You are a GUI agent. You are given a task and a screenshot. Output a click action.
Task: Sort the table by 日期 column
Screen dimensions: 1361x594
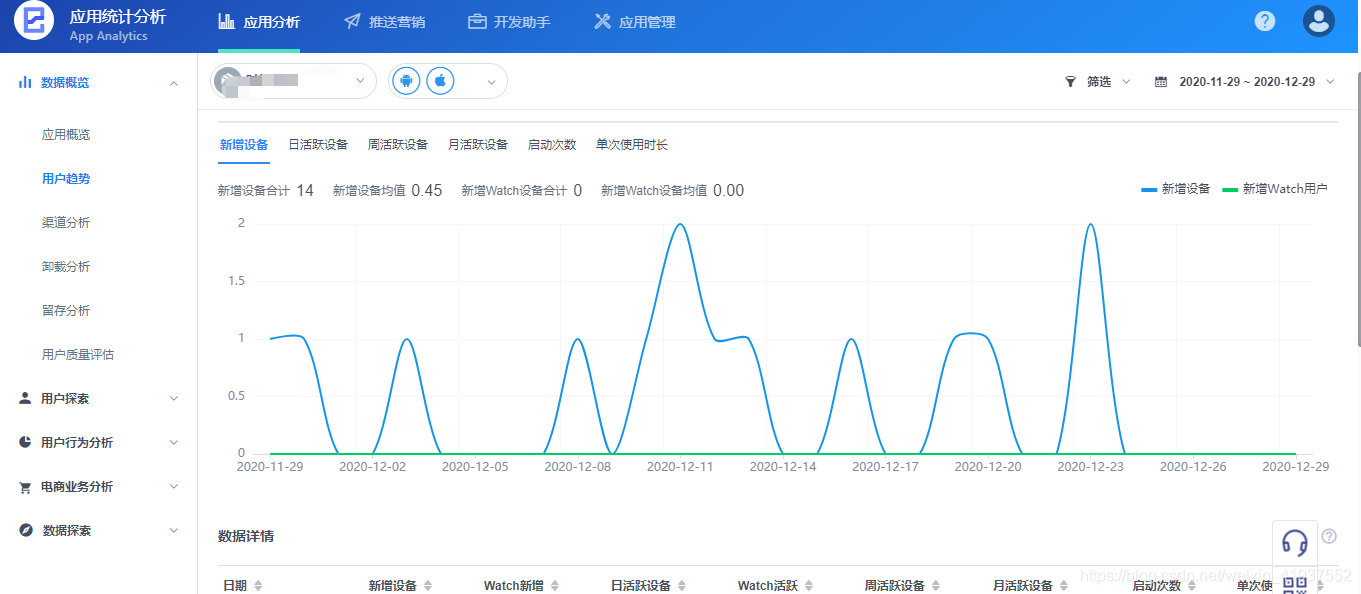pos(258,586)
